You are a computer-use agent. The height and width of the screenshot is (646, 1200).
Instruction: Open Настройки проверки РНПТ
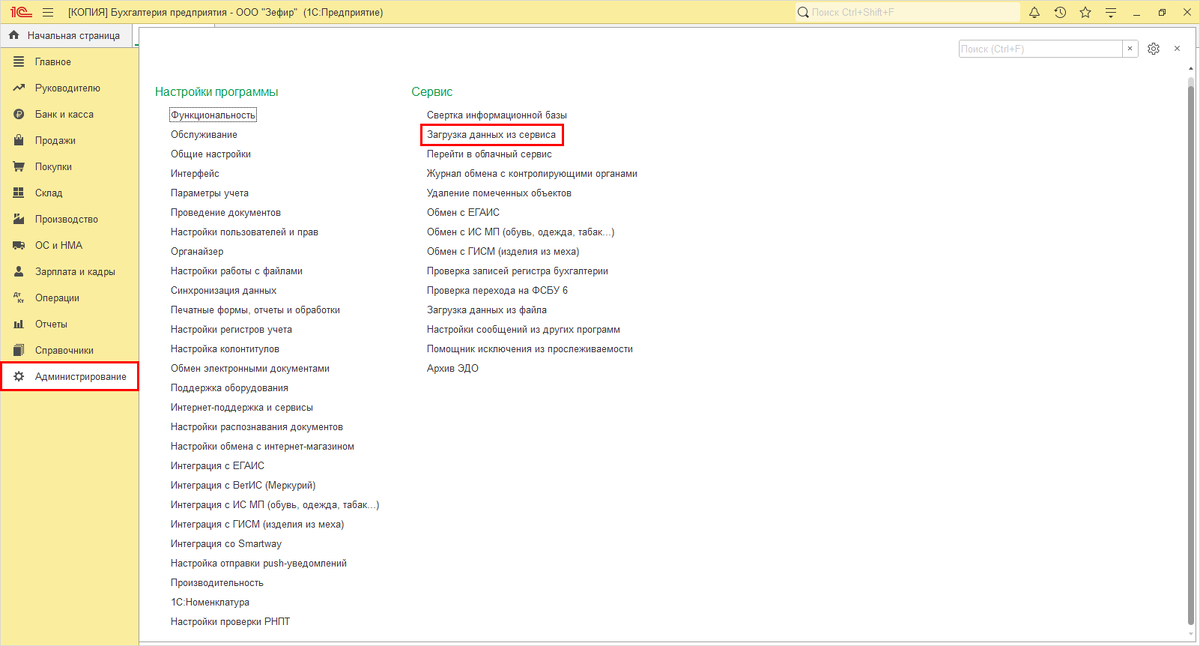pos(230,622)
